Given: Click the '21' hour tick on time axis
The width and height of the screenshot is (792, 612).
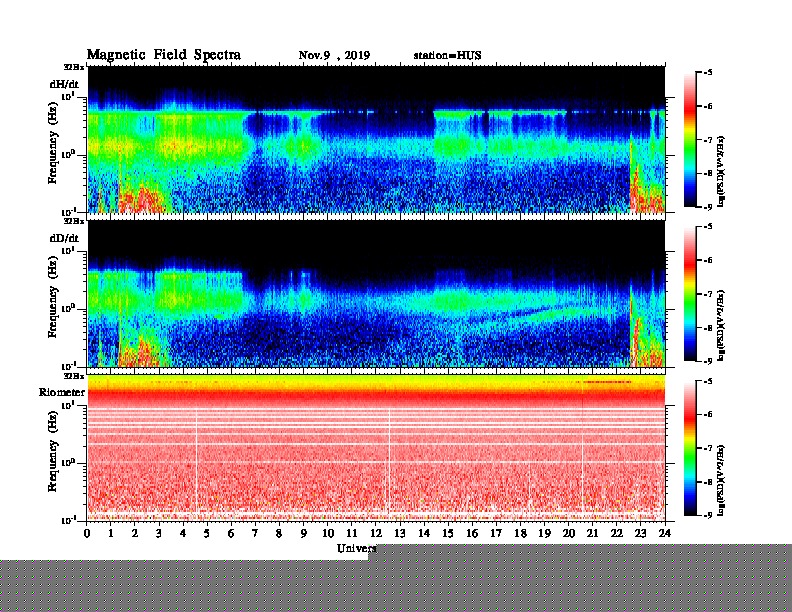Looking at the screenshot, I should pyautogui.click(x=592, y=533).
